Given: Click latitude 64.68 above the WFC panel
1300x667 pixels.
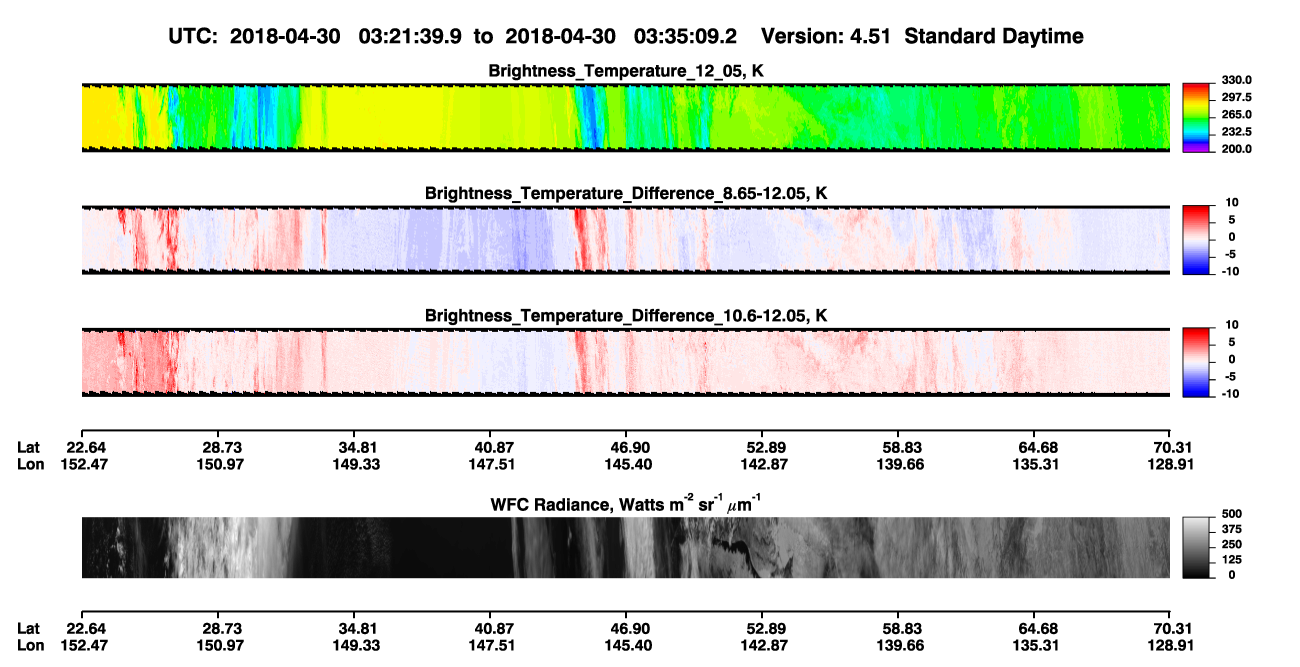Looking at the screenshot, I should click(x=1039, y=448).
